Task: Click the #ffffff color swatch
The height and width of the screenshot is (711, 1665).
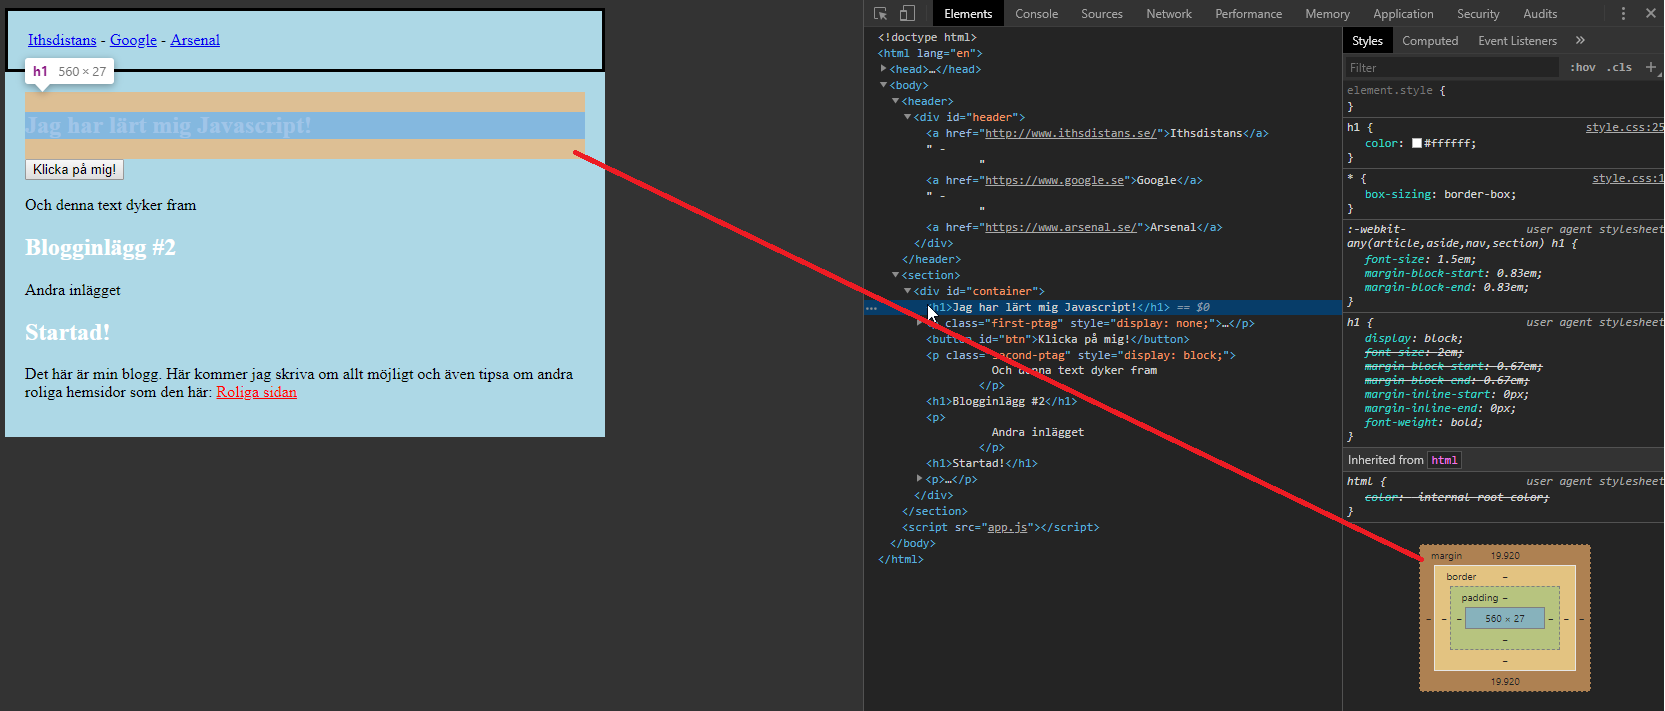Action: point(1416,143)
